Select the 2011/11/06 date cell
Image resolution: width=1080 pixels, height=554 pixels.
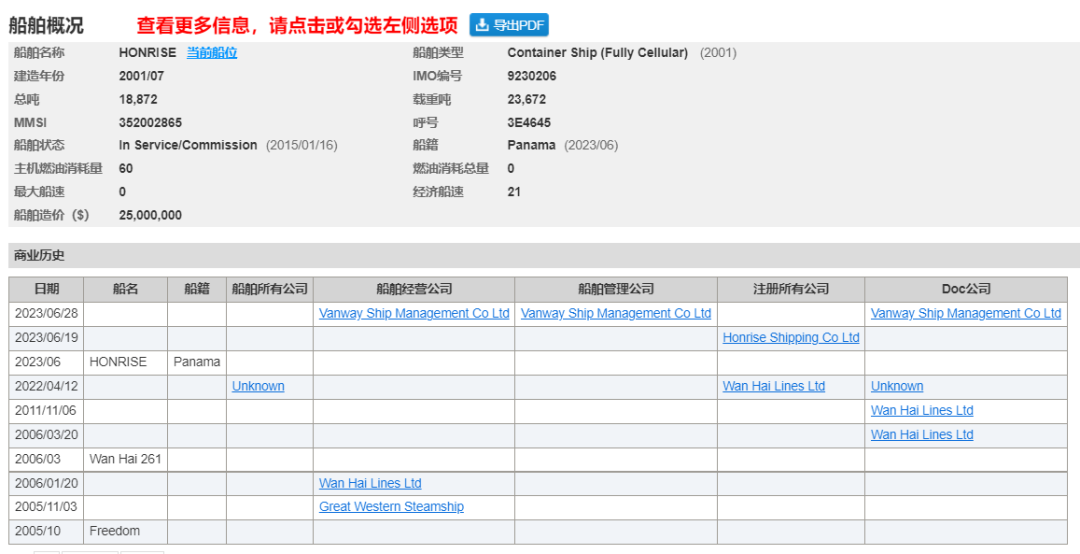[46, 411]
